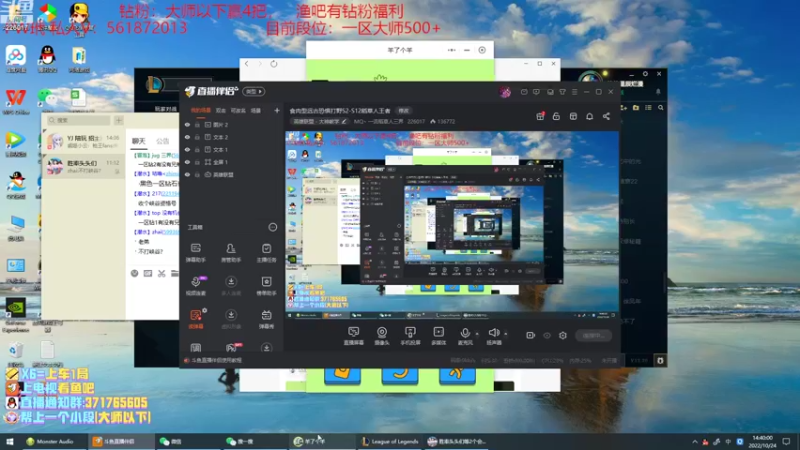Click the user avatar in companion title bar

pos(505,92)
